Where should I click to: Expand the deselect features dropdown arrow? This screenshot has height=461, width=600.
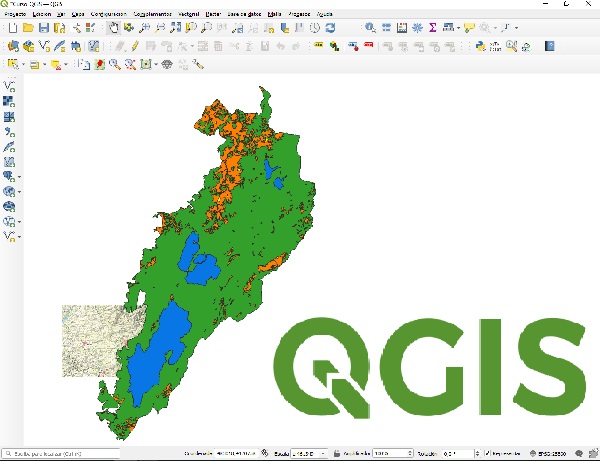click(x=66, y=64)
